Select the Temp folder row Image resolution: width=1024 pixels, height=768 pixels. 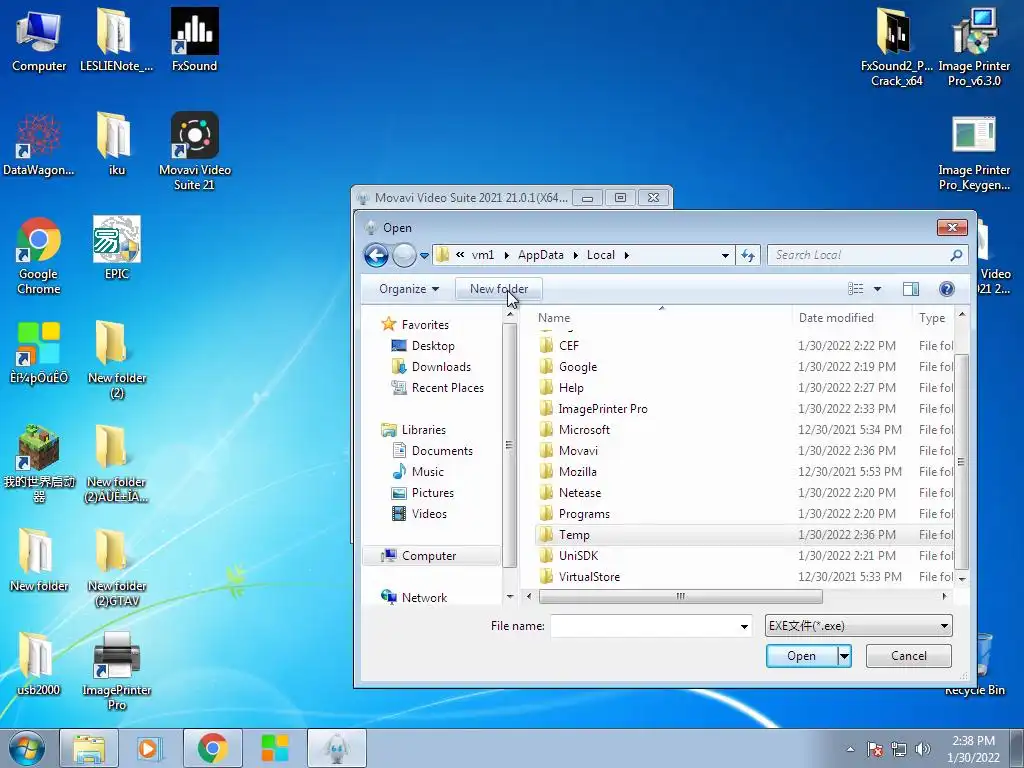click(x=743, y=535)
